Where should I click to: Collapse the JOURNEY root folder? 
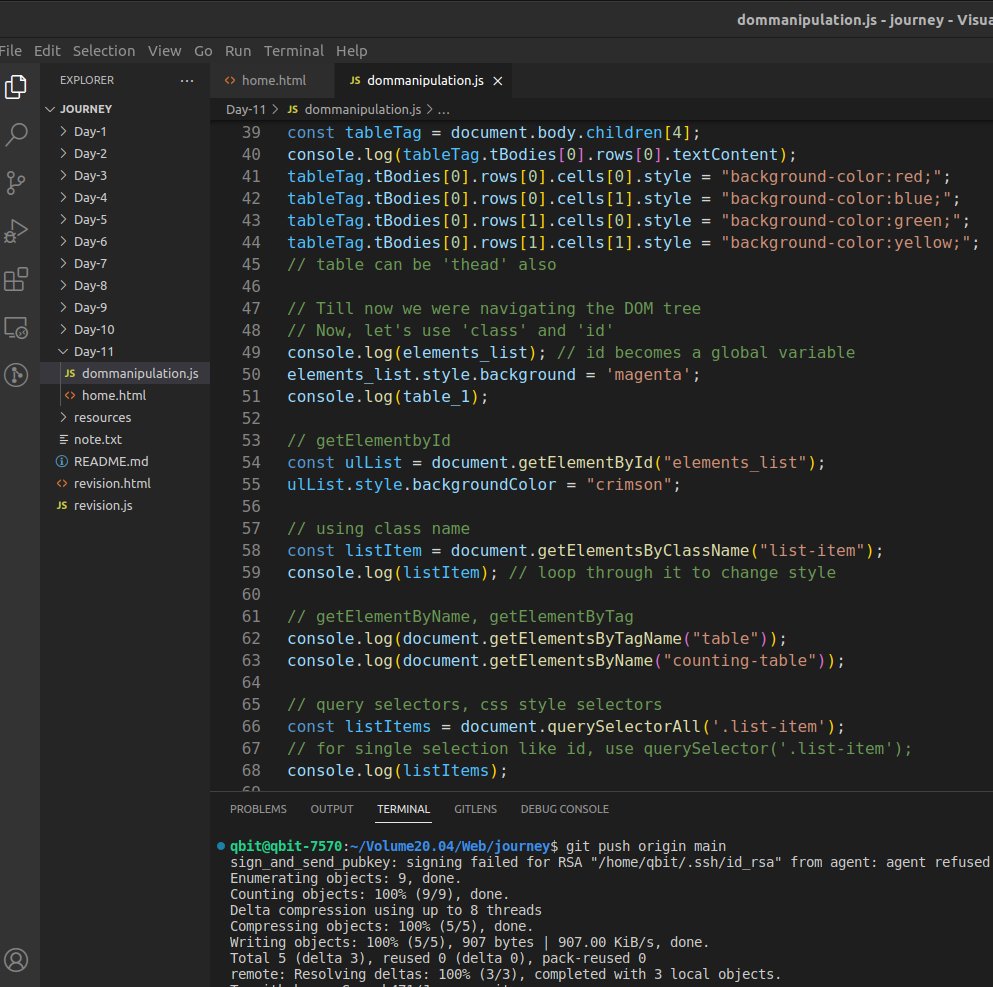click(x=49, y=109)
